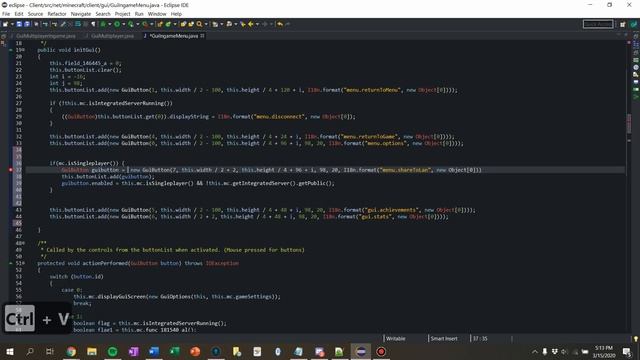Collapse the Javadoc comment at line 48
640x360 pixels.
(24, 243)
